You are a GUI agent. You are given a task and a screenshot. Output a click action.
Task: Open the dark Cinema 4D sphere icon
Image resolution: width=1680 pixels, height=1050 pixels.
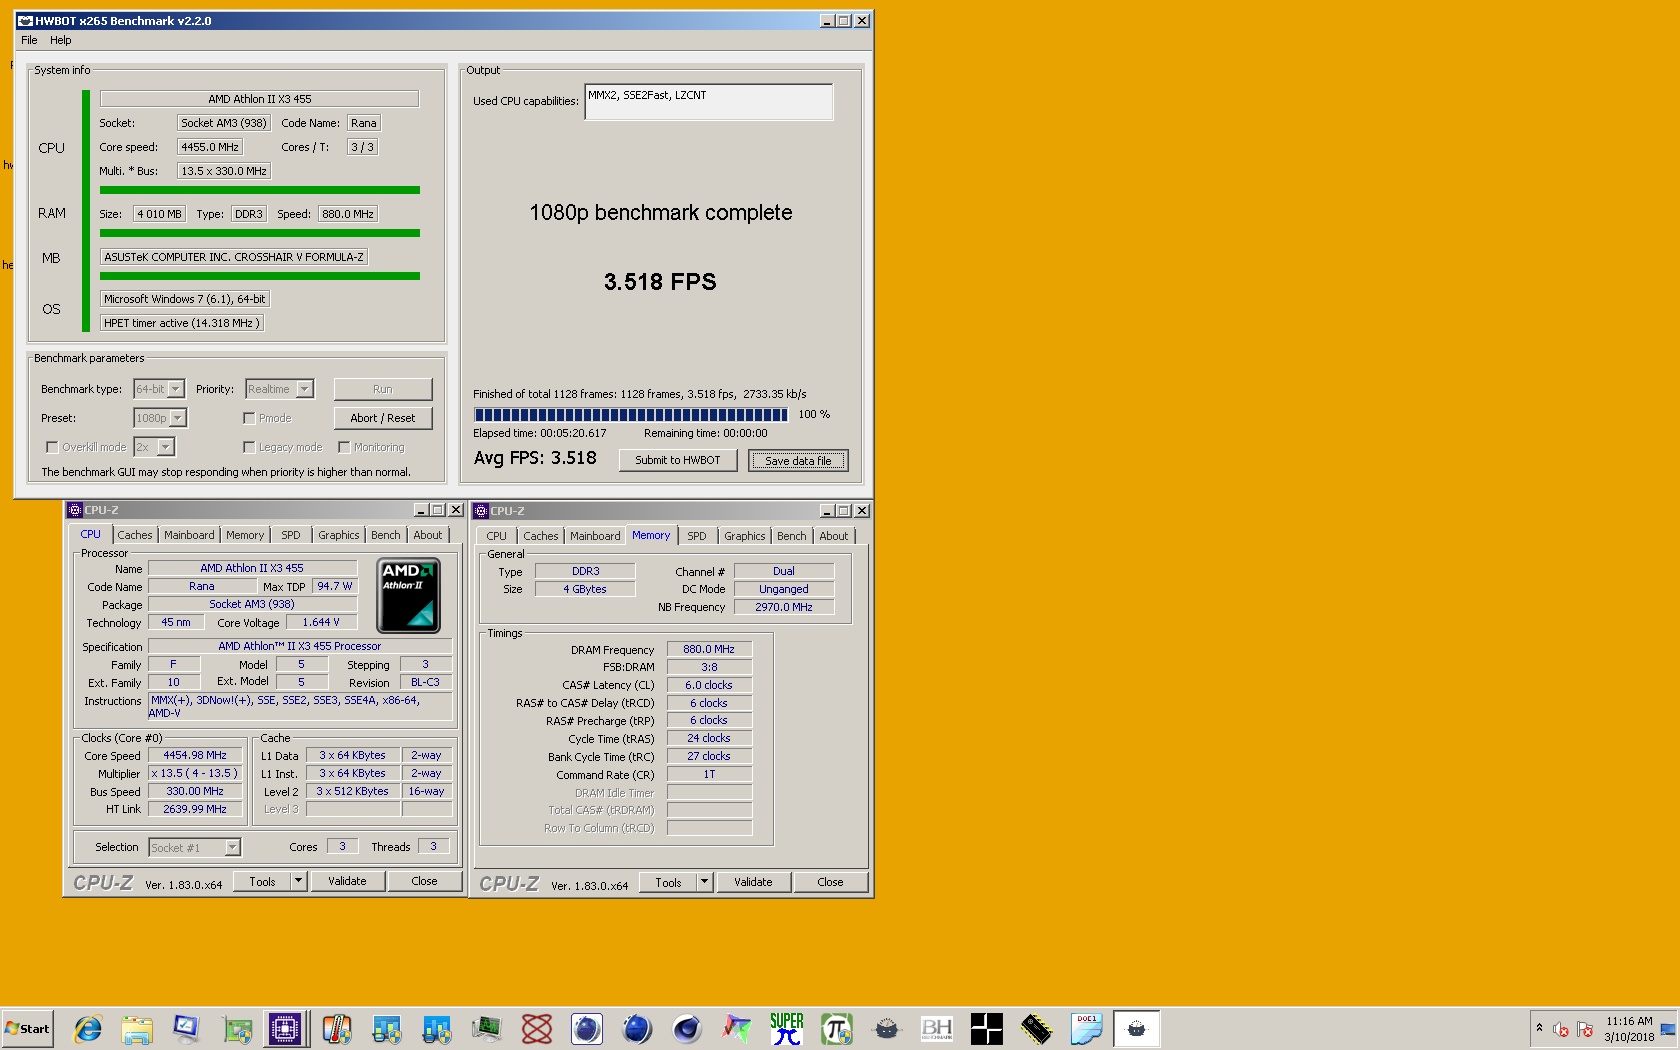coord(687,1028)
